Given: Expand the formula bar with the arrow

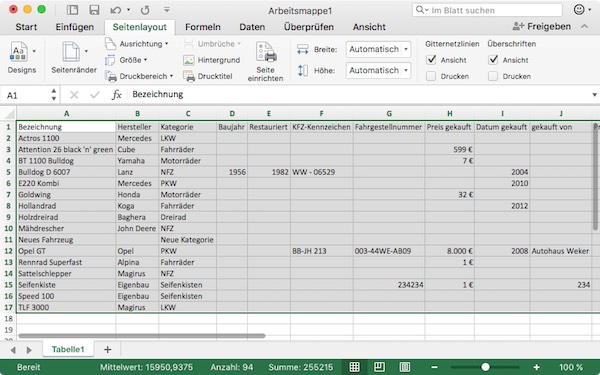Looking at the screenshot, I should pos(594,95).
